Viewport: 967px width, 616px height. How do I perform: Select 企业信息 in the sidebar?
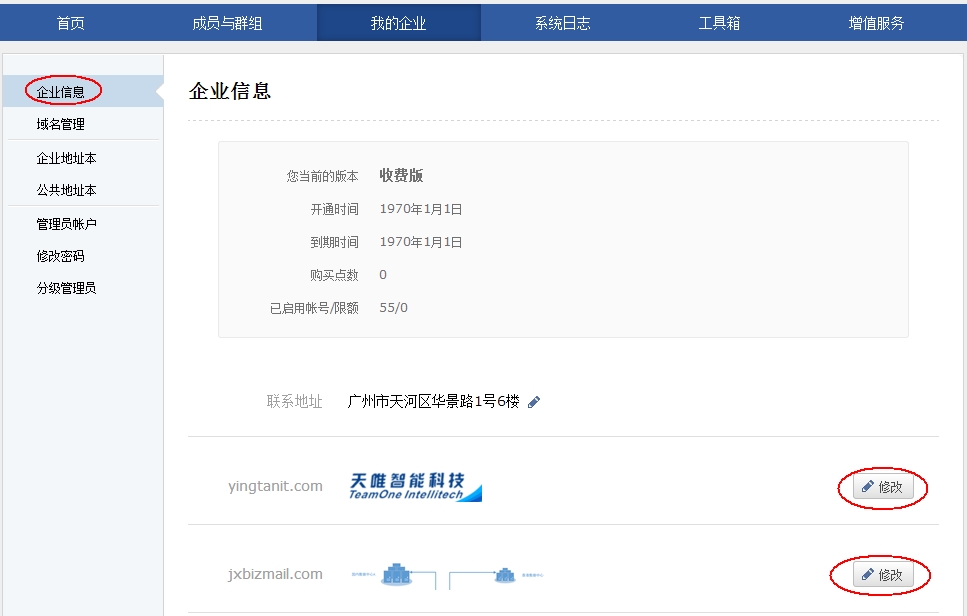[x=61, y=92]
